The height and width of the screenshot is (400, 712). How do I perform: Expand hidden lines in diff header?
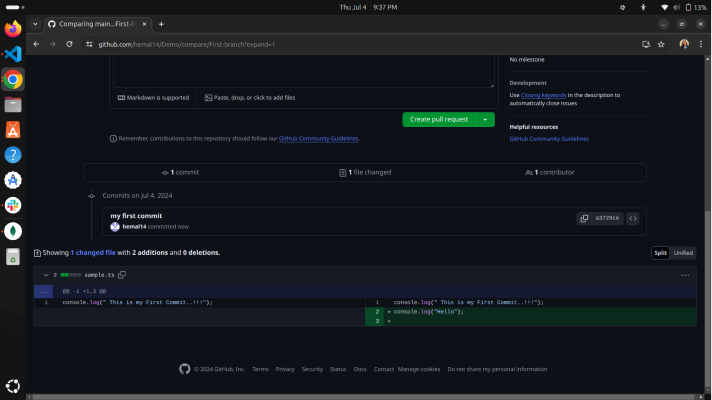pyautogui.click(x=44, y=291)
